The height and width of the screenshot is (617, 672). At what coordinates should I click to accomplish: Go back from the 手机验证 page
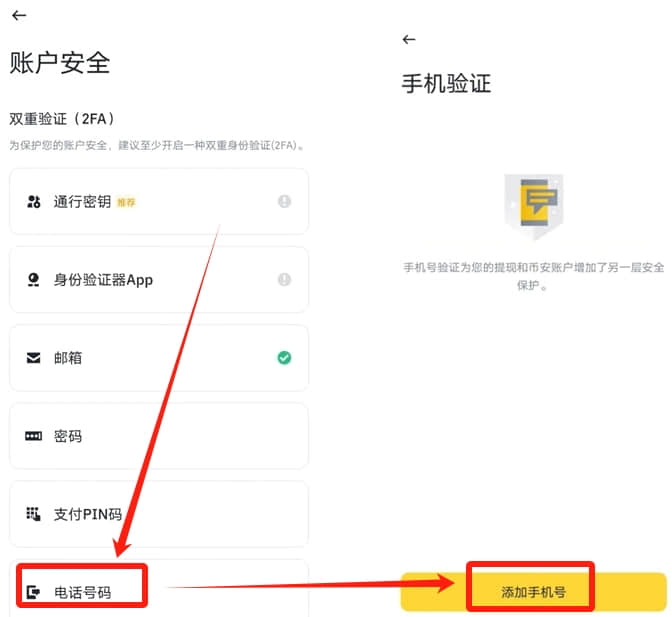click(x=409, y=39)
